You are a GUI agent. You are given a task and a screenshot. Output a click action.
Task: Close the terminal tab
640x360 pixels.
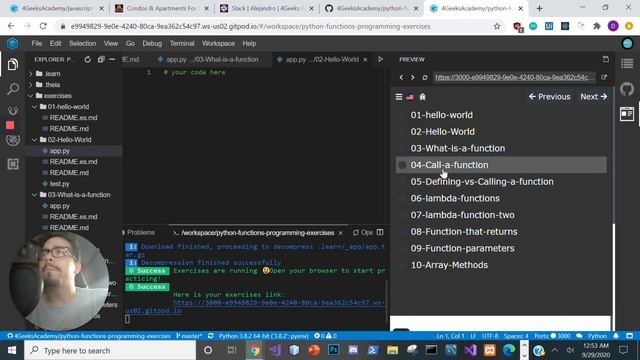pyautogui.click(x=340, y=233)
